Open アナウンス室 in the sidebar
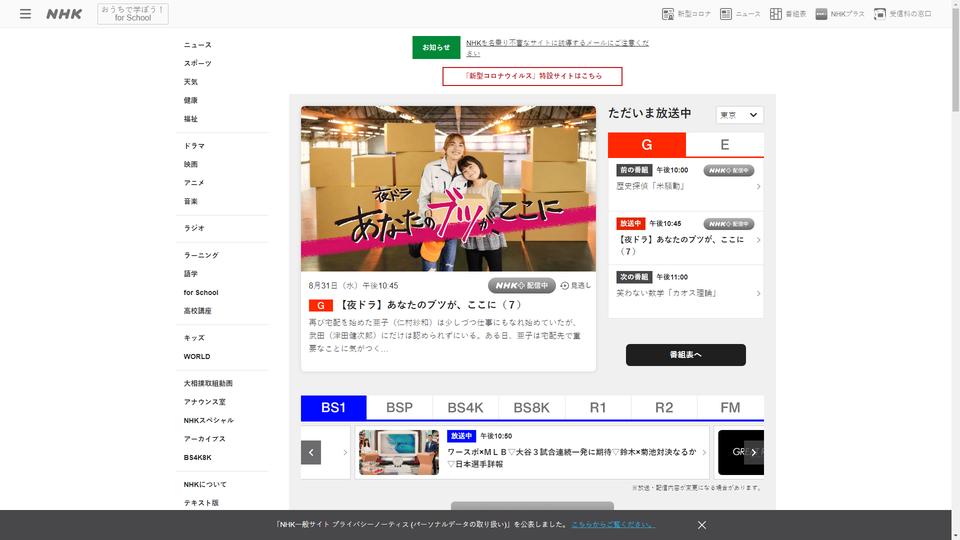The image size is (960, 540). (204, 402)
